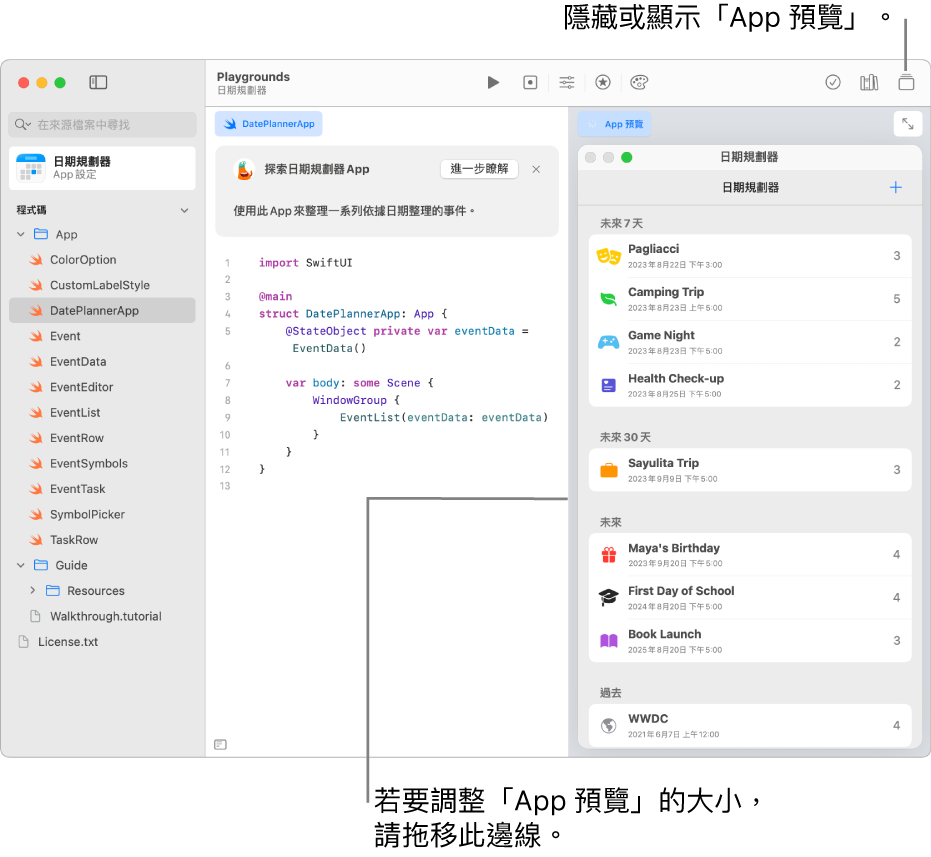
Task: Open the sliders settings icon in toolbar
Action: 566,82
